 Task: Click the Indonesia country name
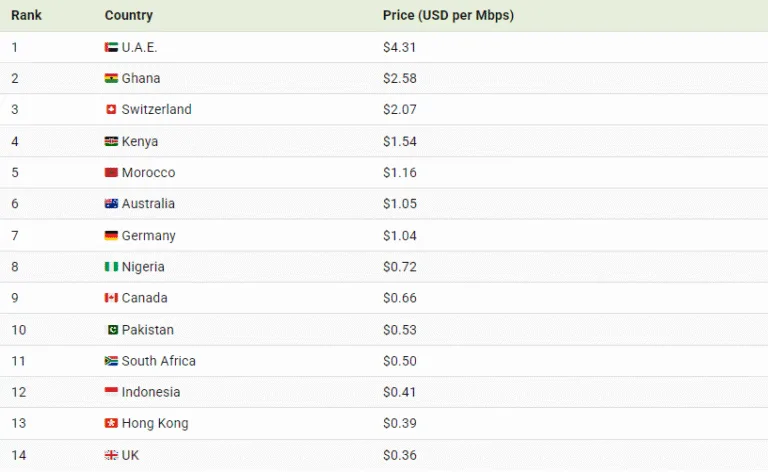click(151, 392)
